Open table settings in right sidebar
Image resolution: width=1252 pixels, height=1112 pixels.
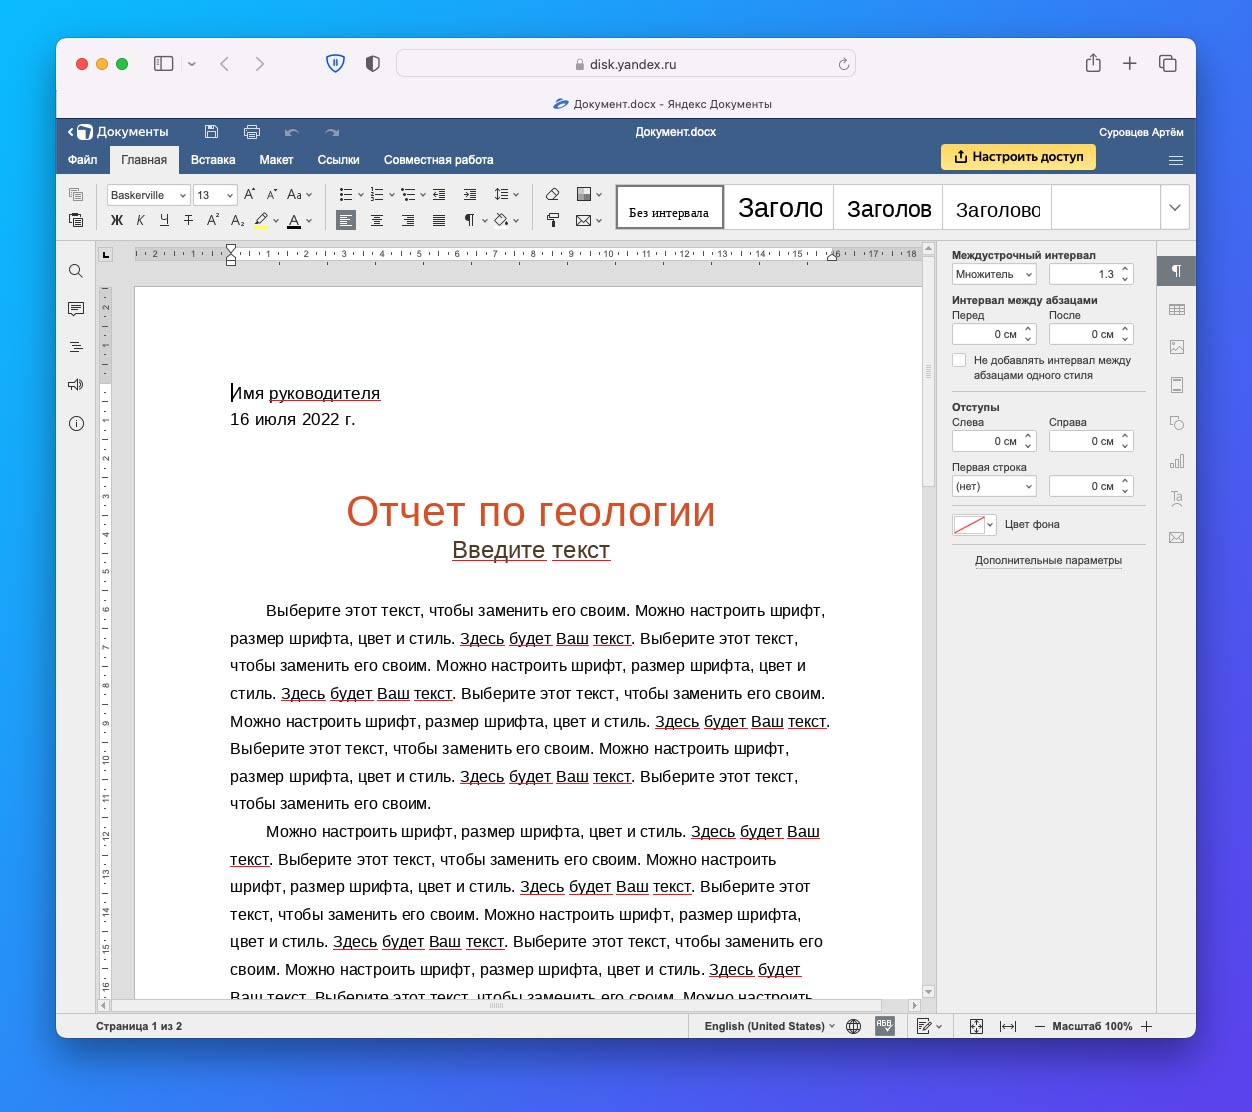point(1176,310)
